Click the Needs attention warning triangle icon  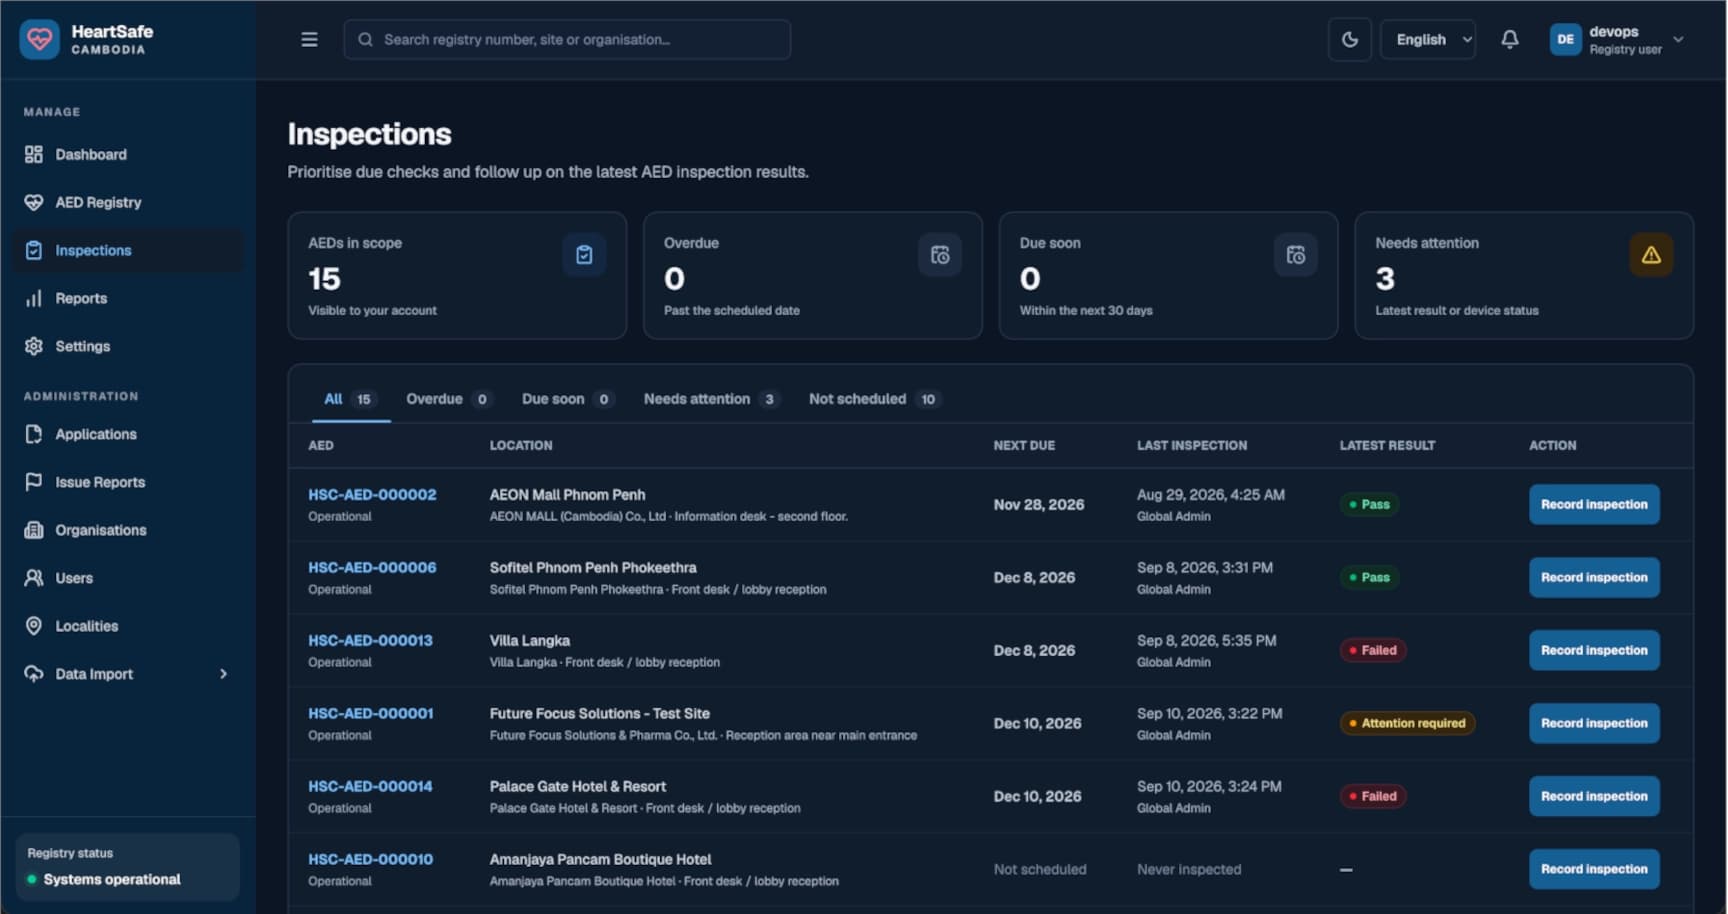1651,255
